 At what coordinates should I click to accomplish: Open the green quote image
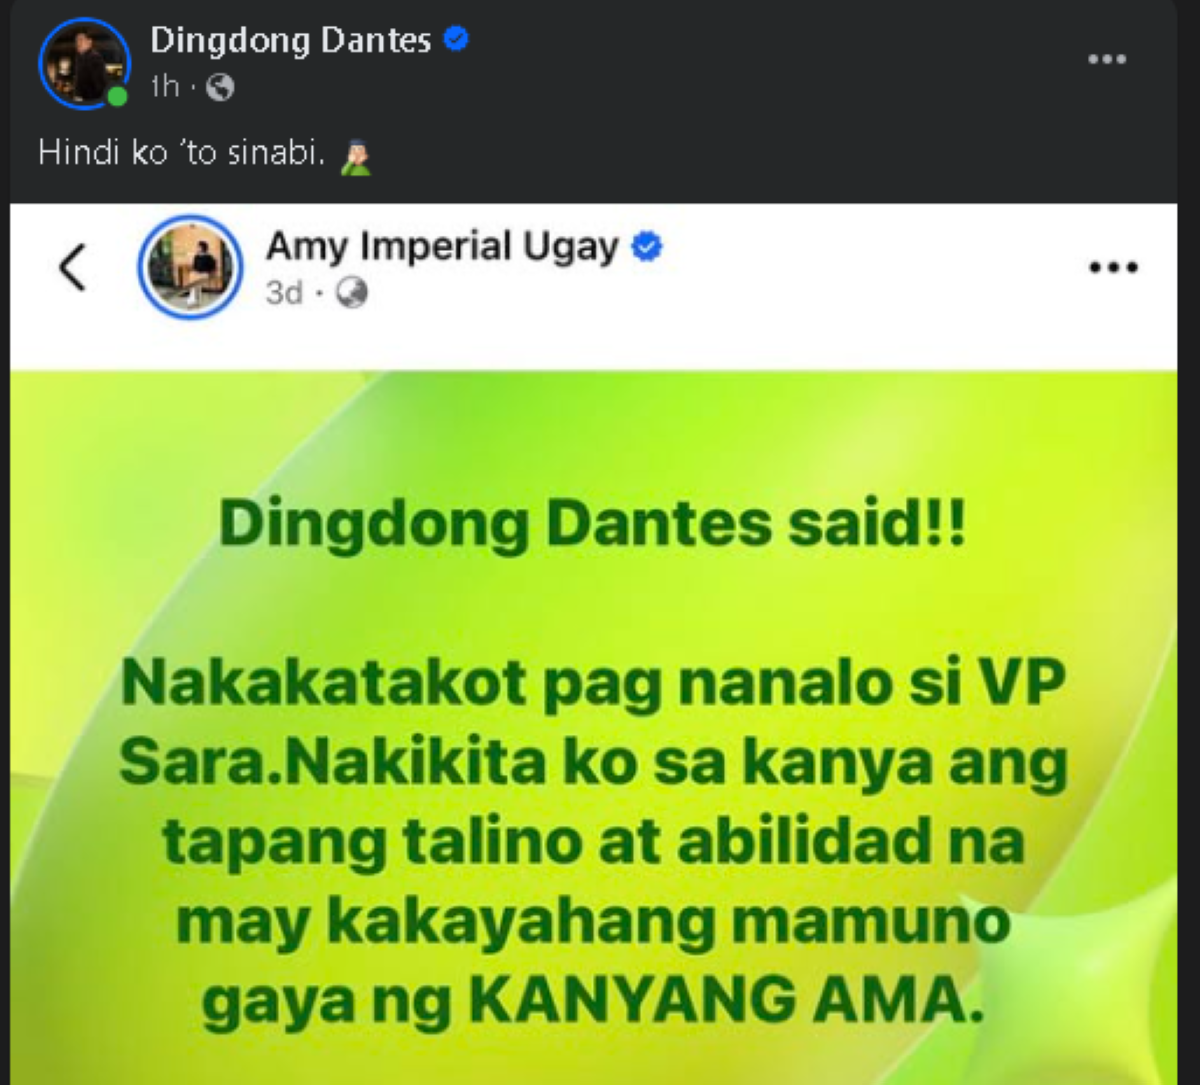[x=594, y=727]
